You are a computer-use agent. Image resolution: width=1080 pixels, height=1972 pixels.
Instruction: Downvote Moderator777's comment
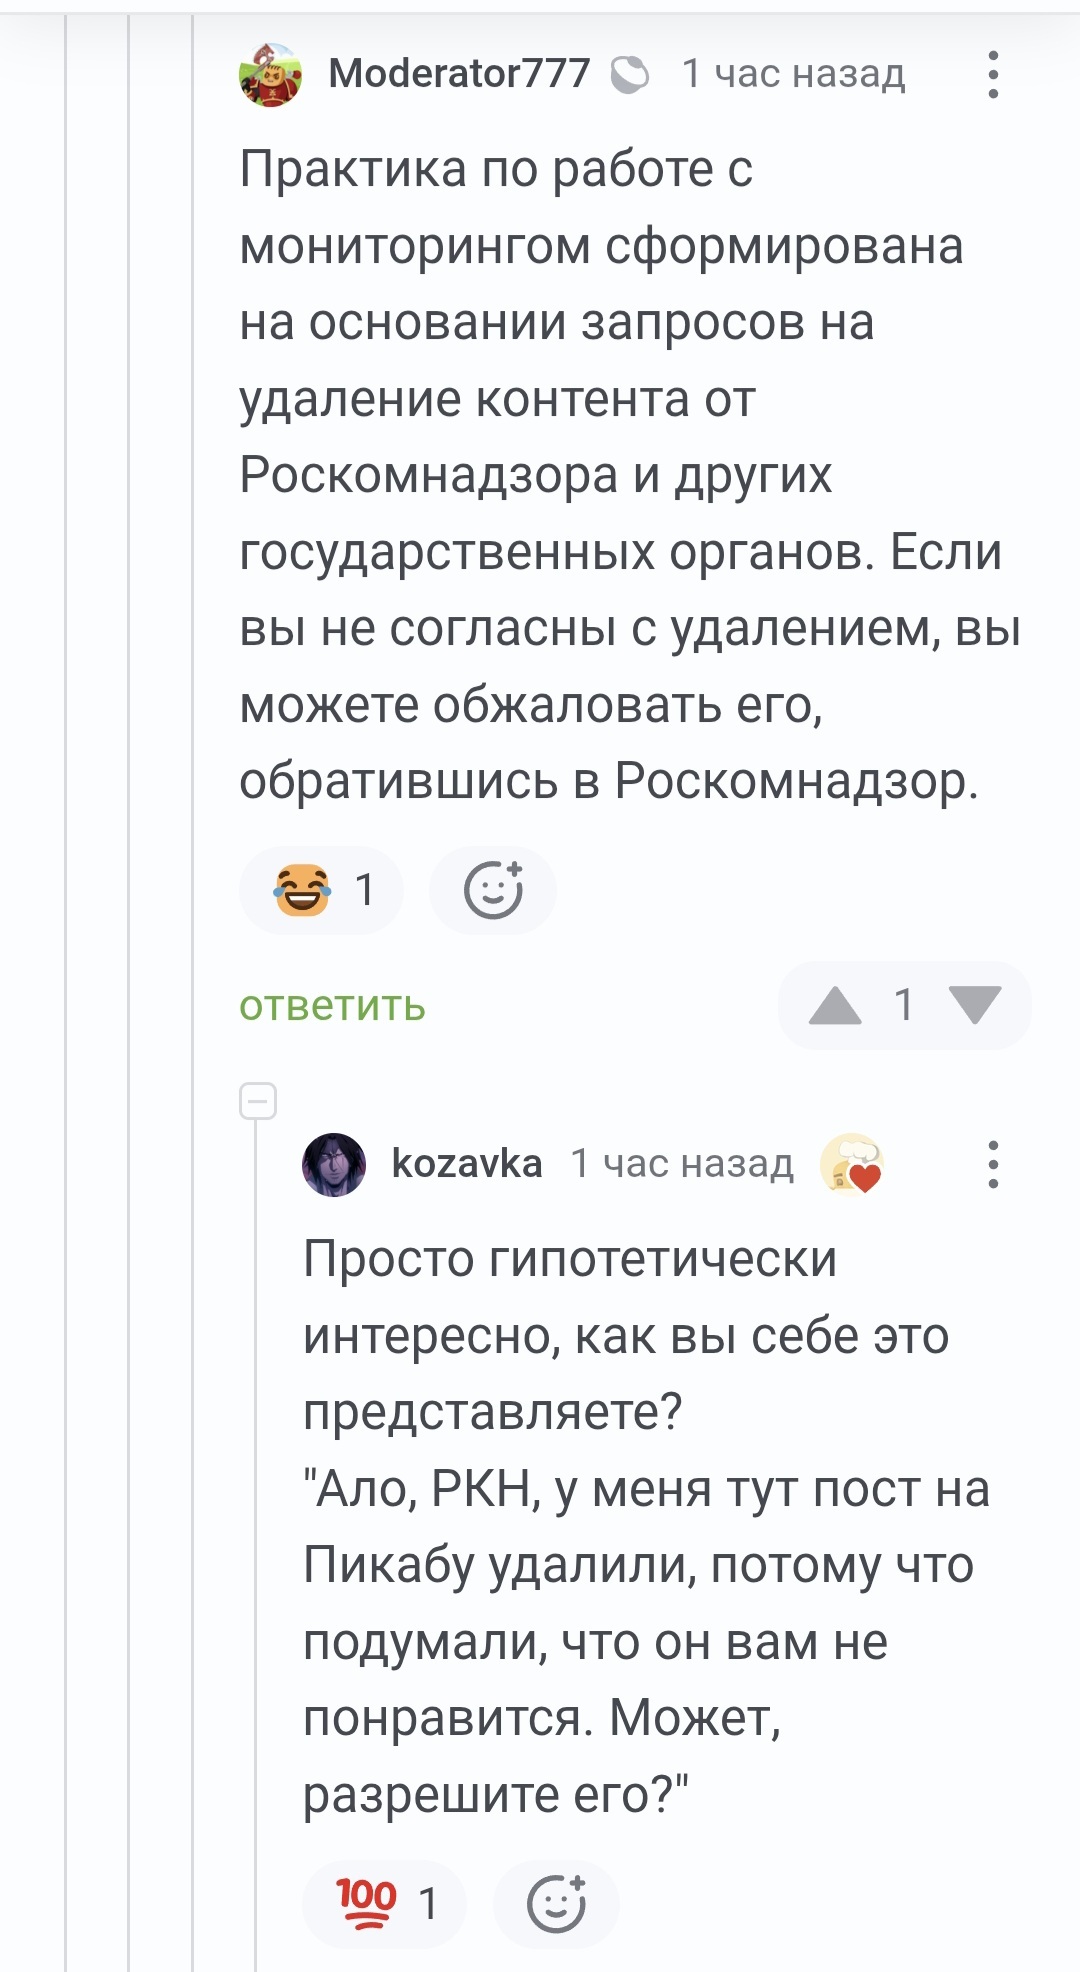[975, 1005]
